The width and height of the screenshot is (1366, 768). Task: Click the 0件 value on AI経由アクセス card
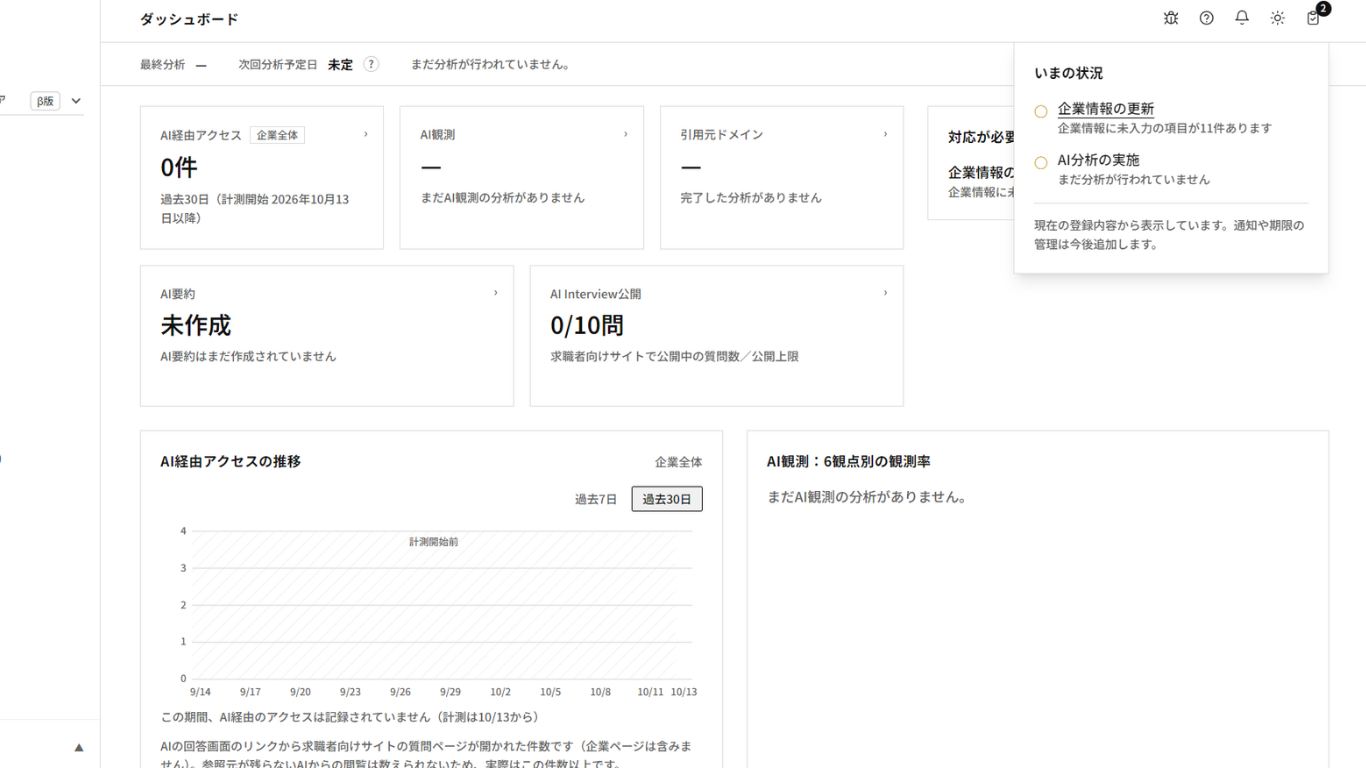pyautogui.click(x=179, y=166)
